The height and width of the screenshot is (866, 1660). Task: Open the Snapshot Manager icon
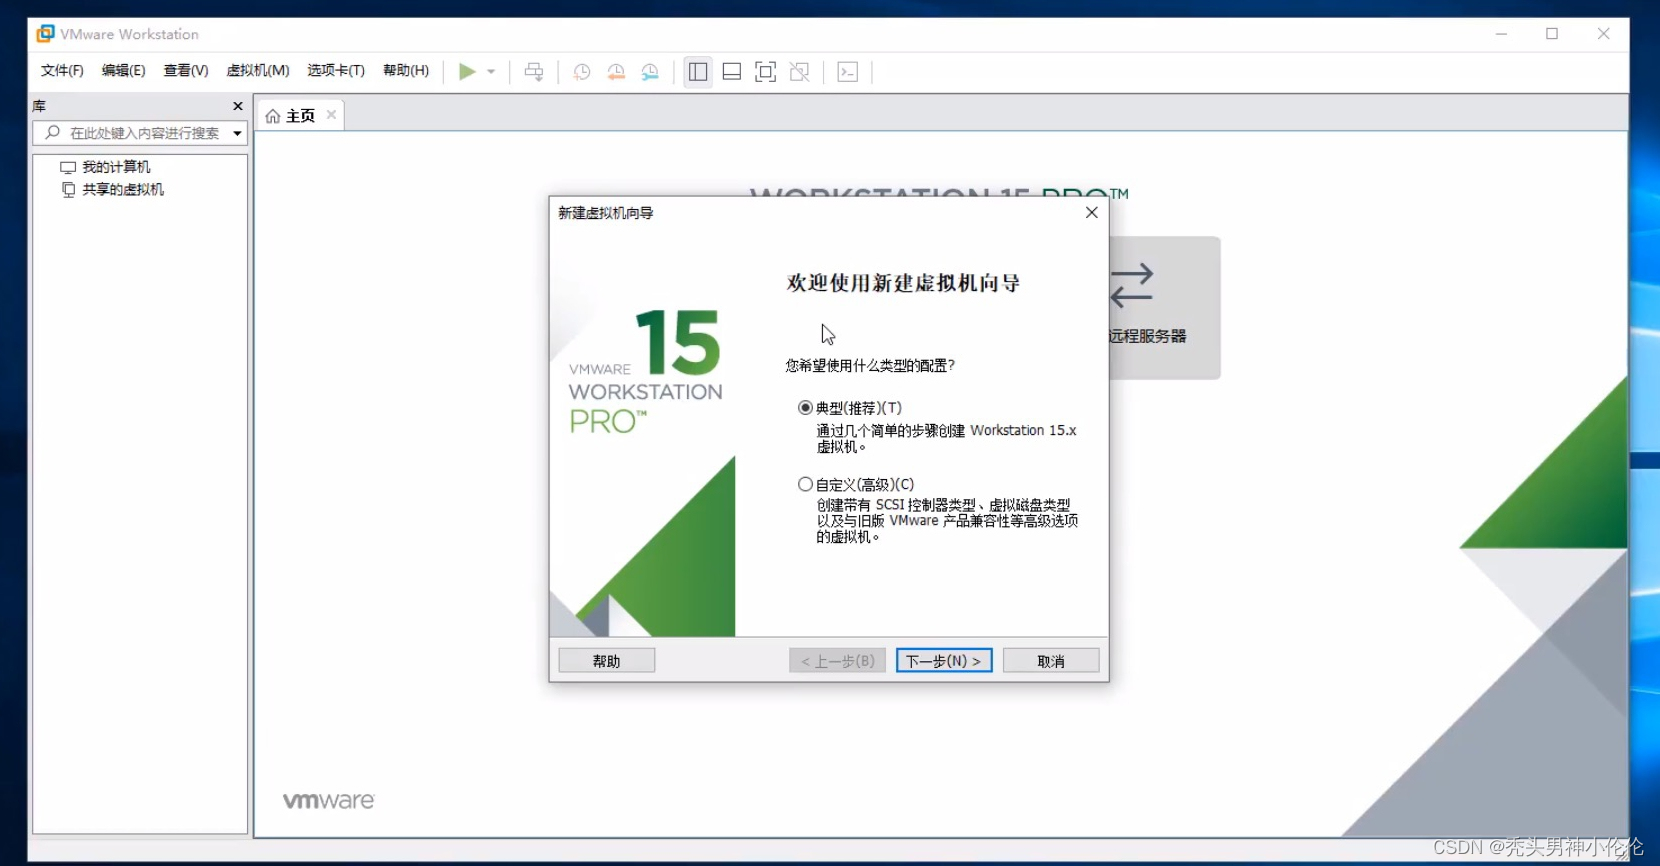650,72
